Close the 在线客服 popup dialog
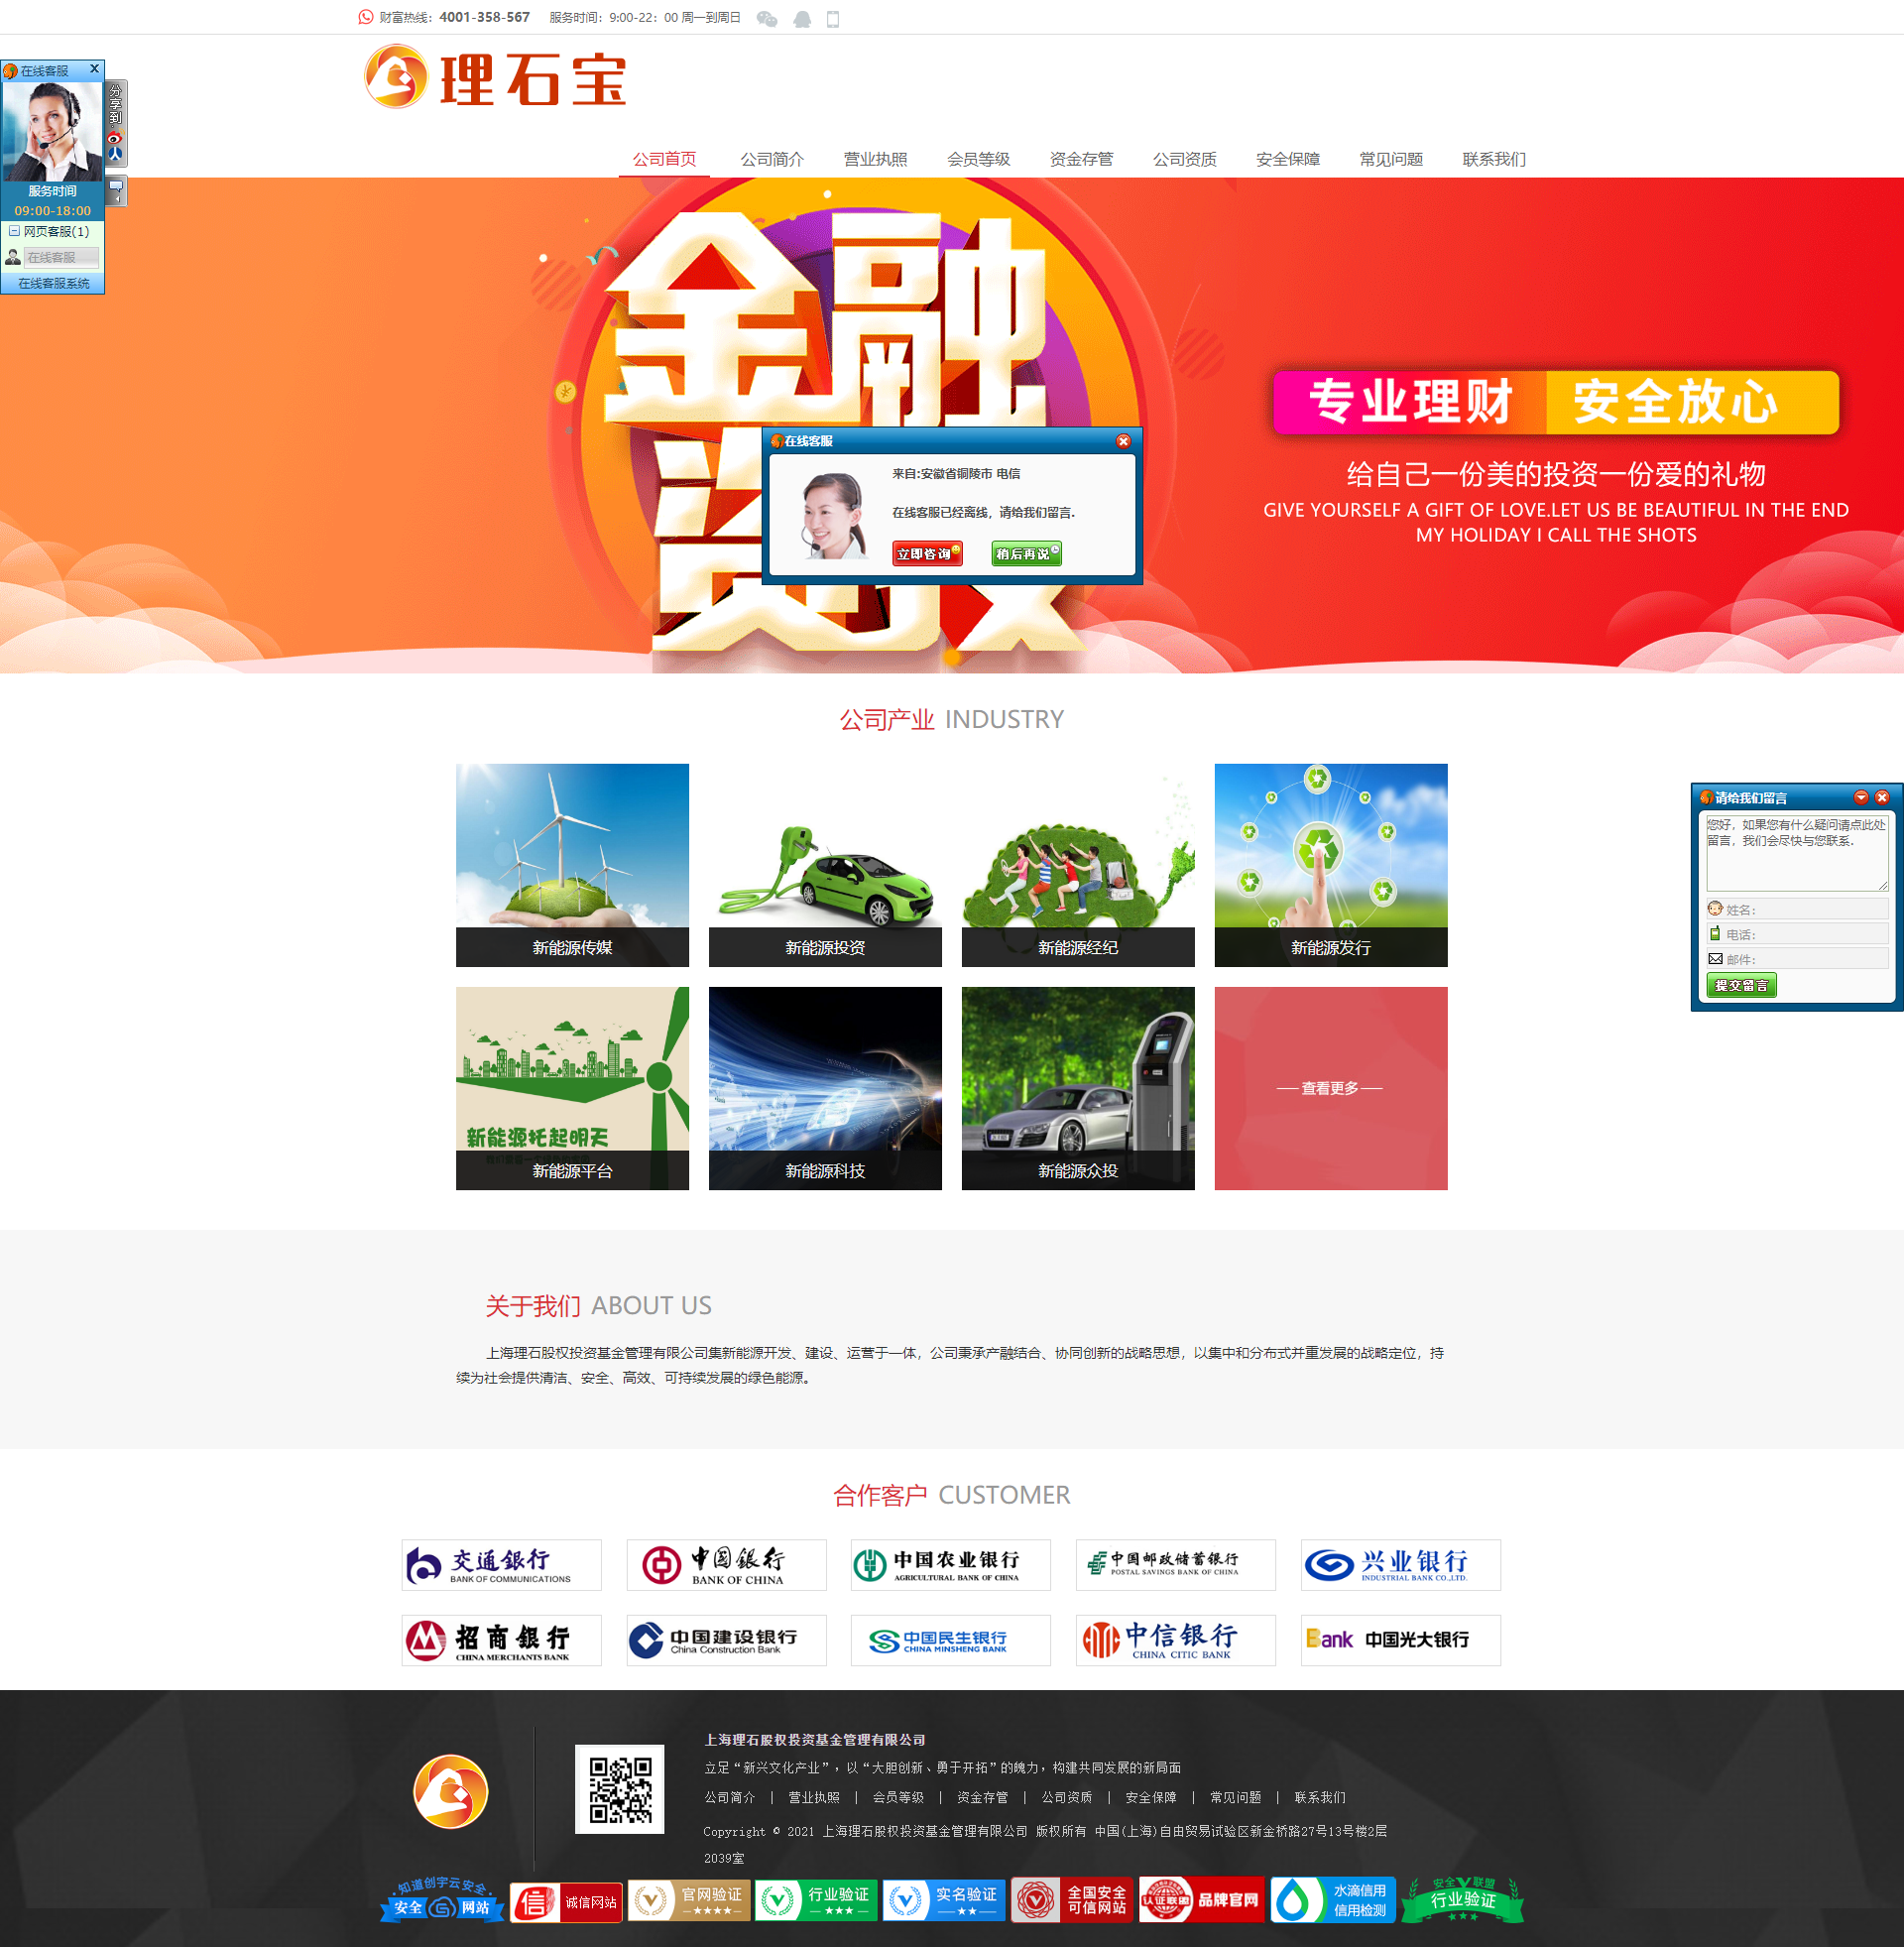 pyautogui.click(x=1123, y=441)
